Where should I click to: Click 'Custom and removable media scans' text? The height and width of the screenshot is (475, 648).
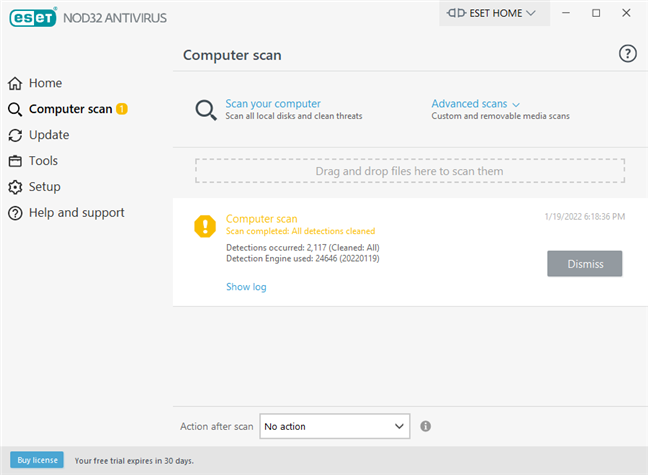pyautogui.click(x=500, y=116)
